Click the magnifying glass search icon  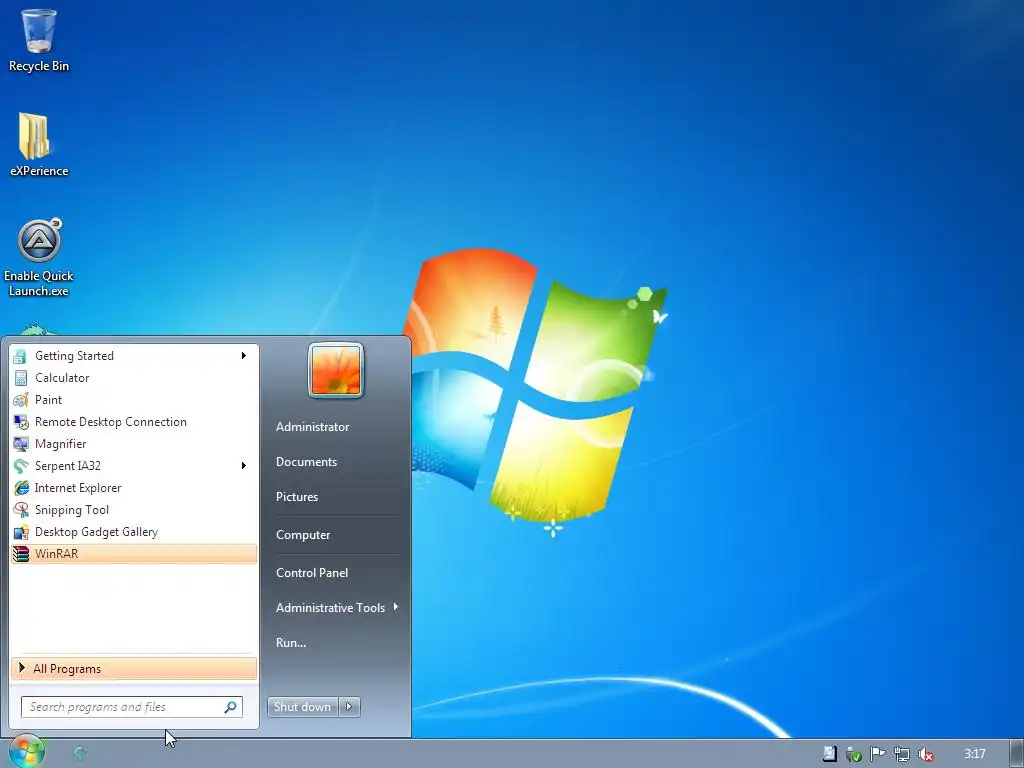pos(231,707)
